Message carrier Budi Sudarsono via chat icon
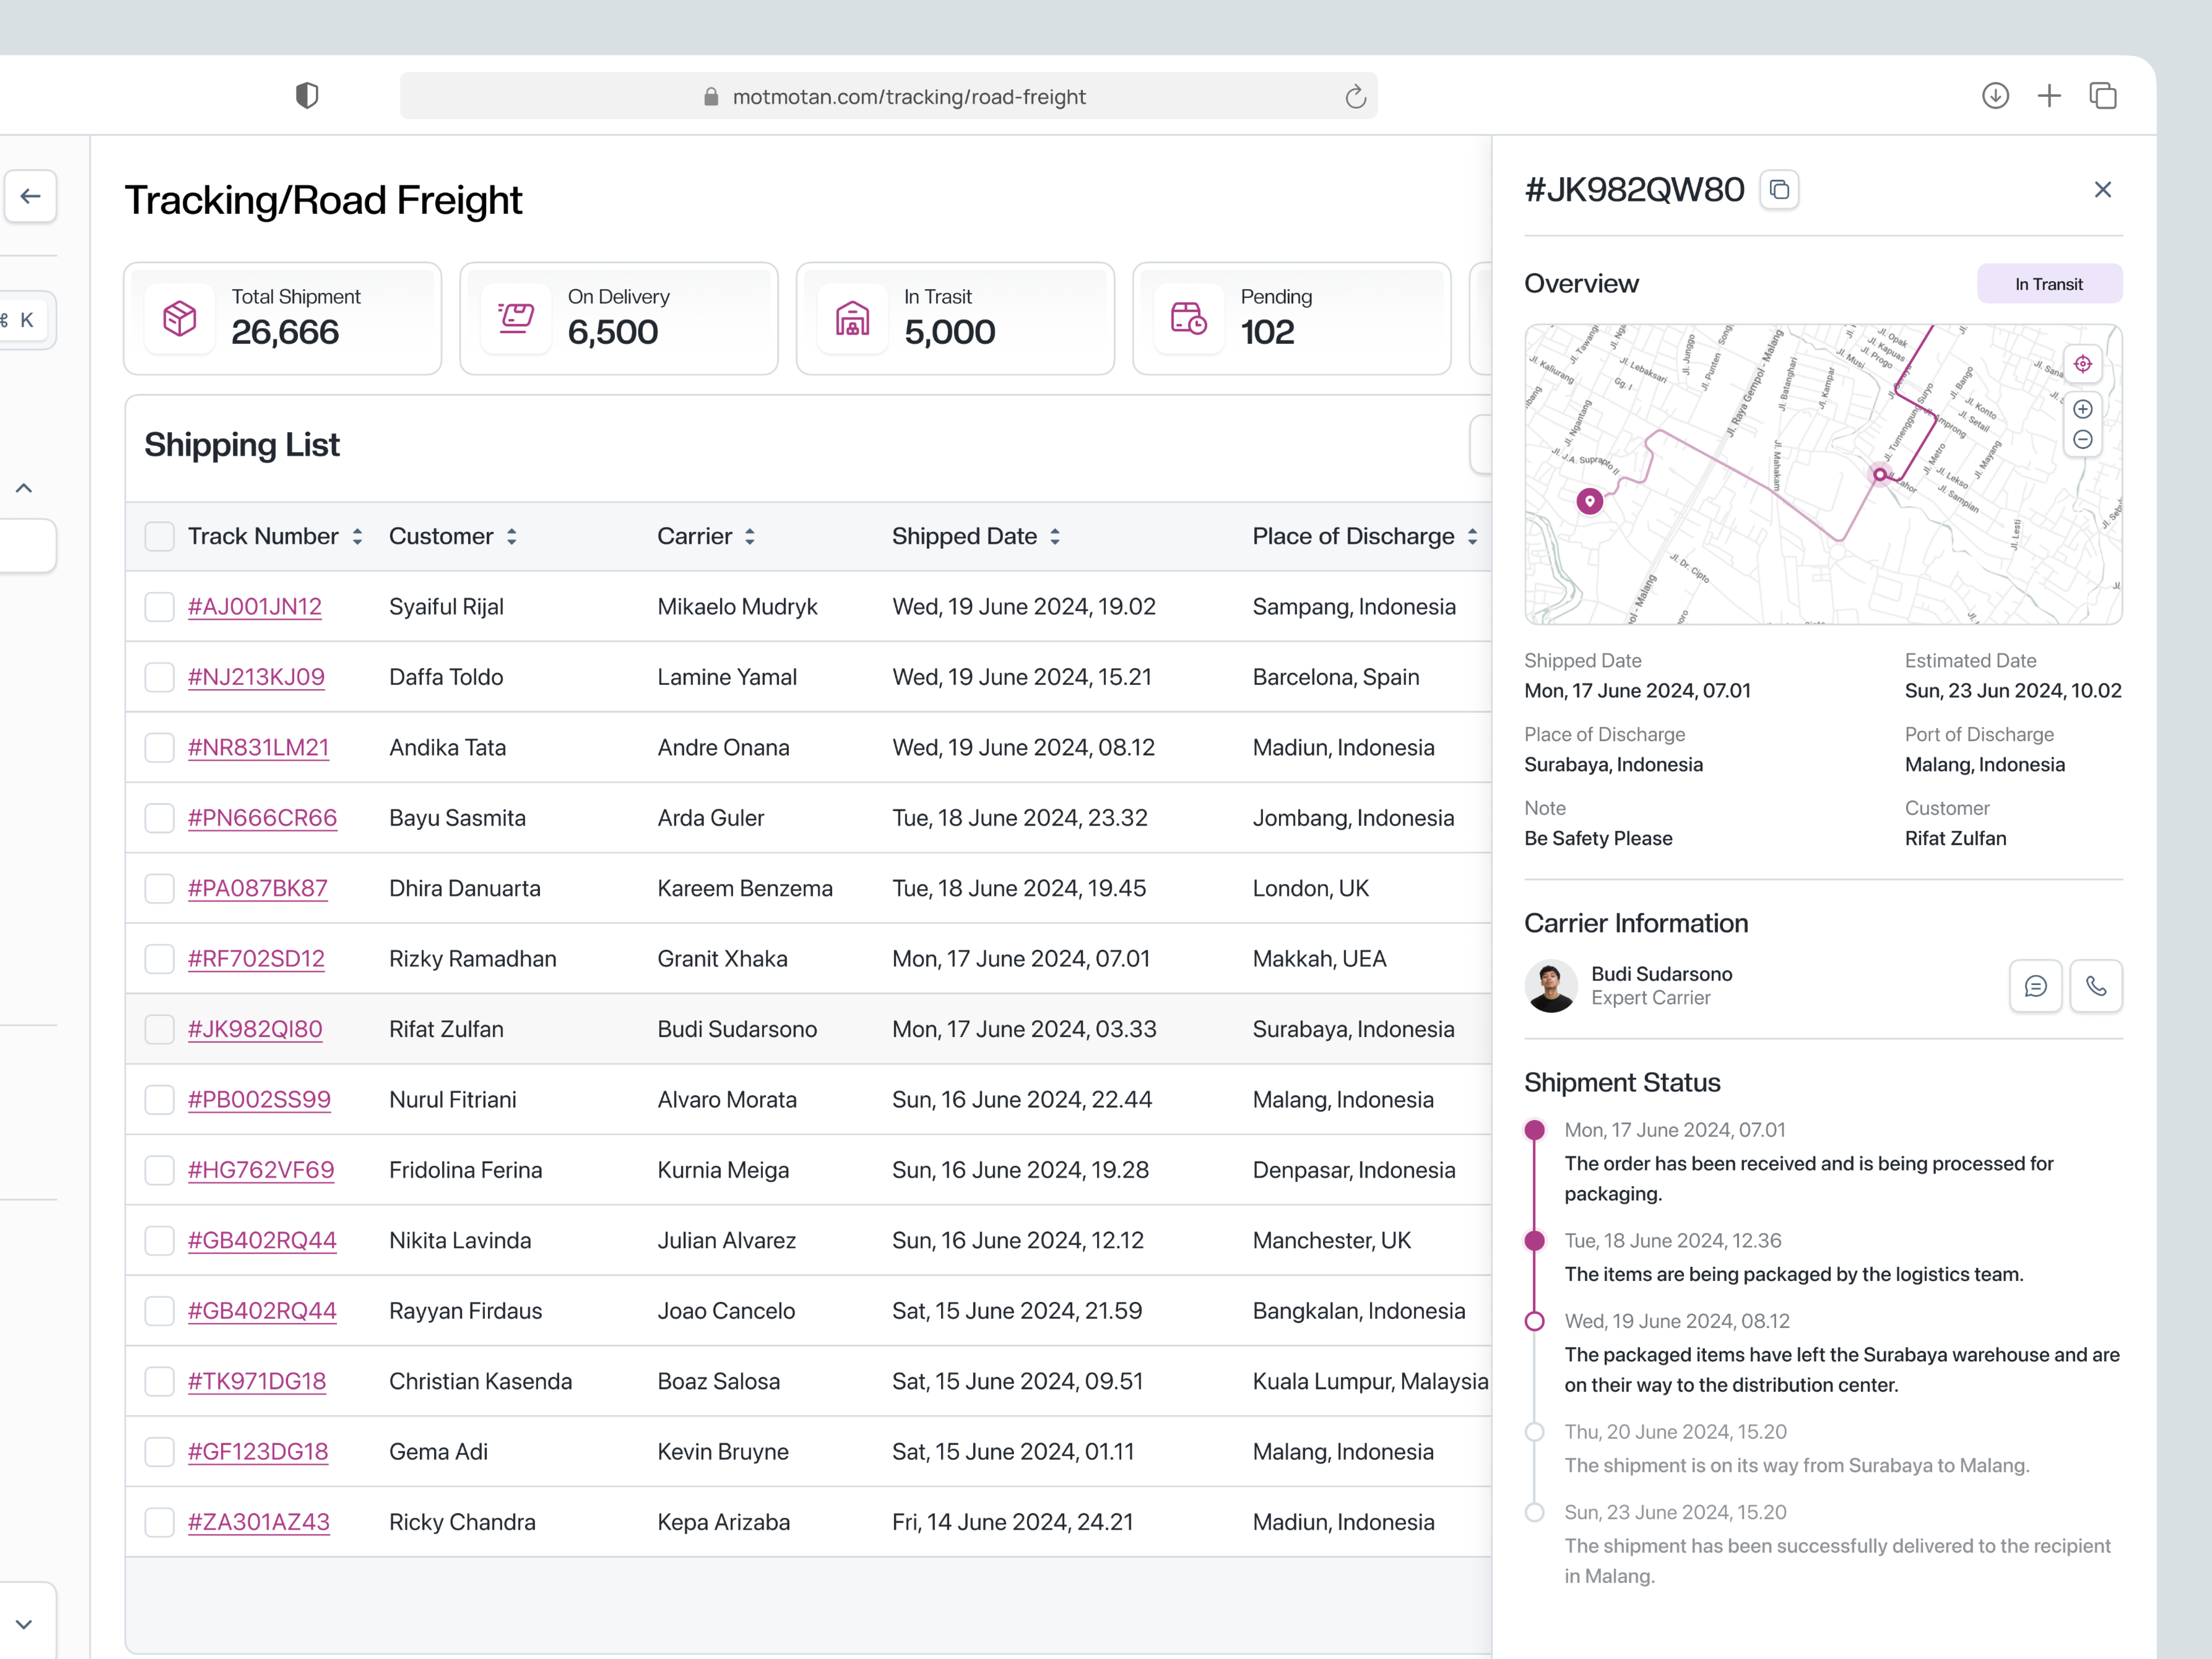This screenshot has width=2212, height=1659. click(x=2036, y=986)
